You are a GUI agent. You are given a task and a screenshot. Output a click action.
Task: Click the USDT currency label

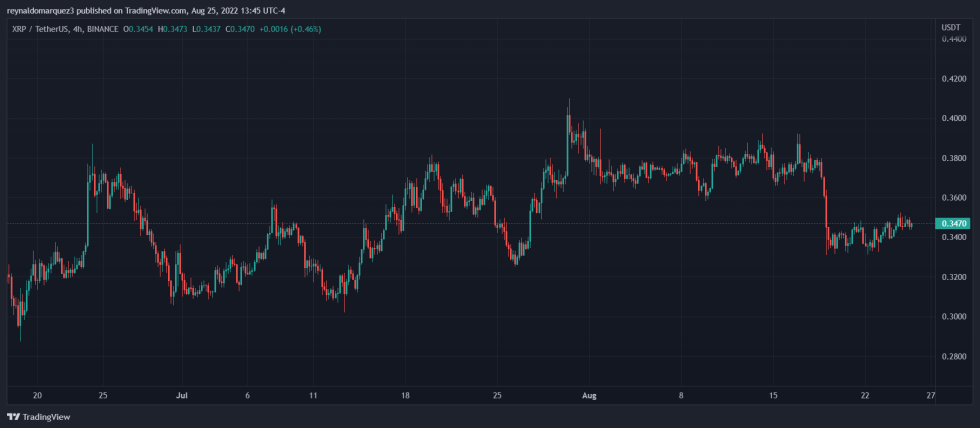(951, 27)
